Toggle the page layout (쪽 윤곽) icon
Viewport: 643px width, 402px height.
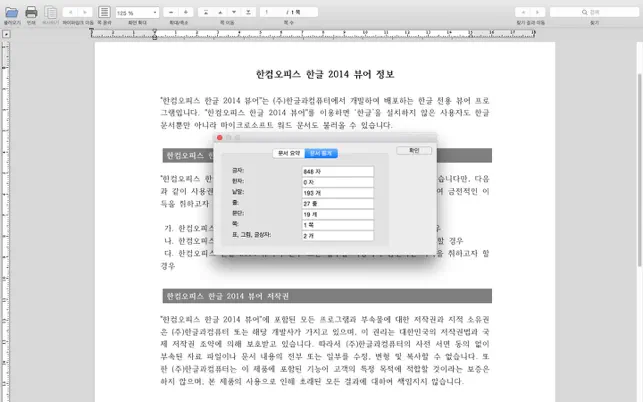pyautogui.click(x=104, y=12)
